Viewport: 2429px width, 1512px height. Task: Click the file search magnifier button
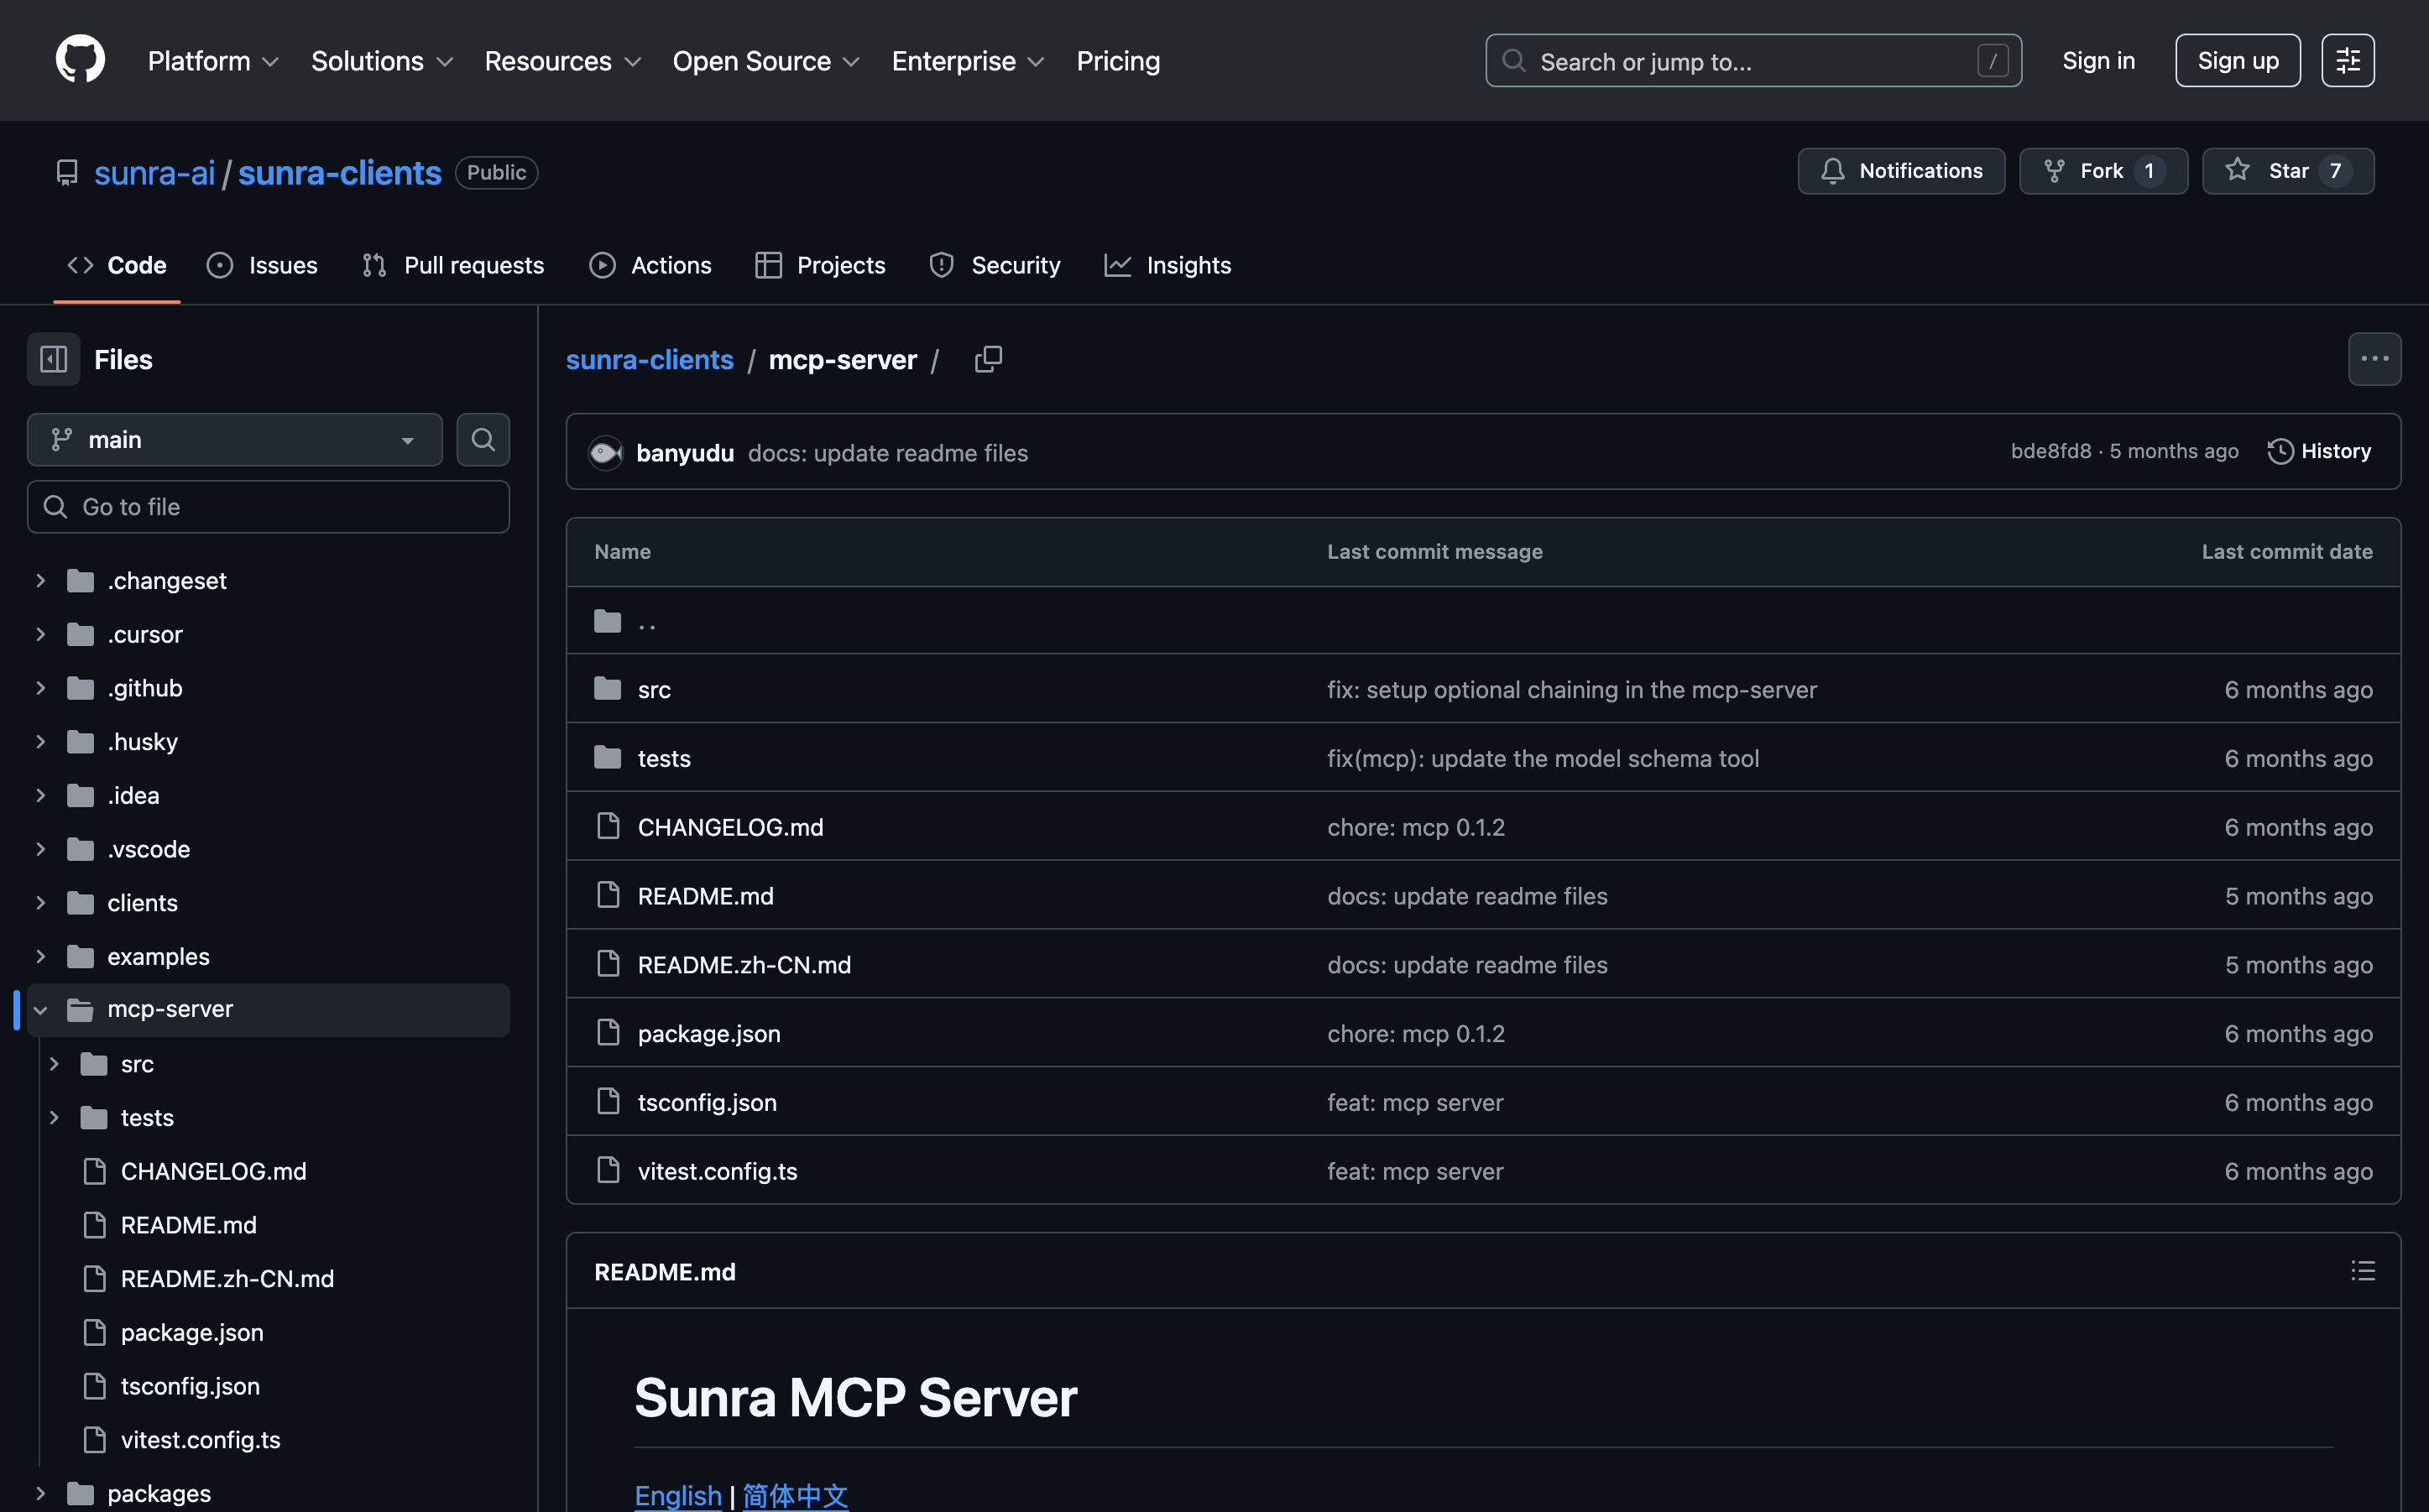(483, 440)
